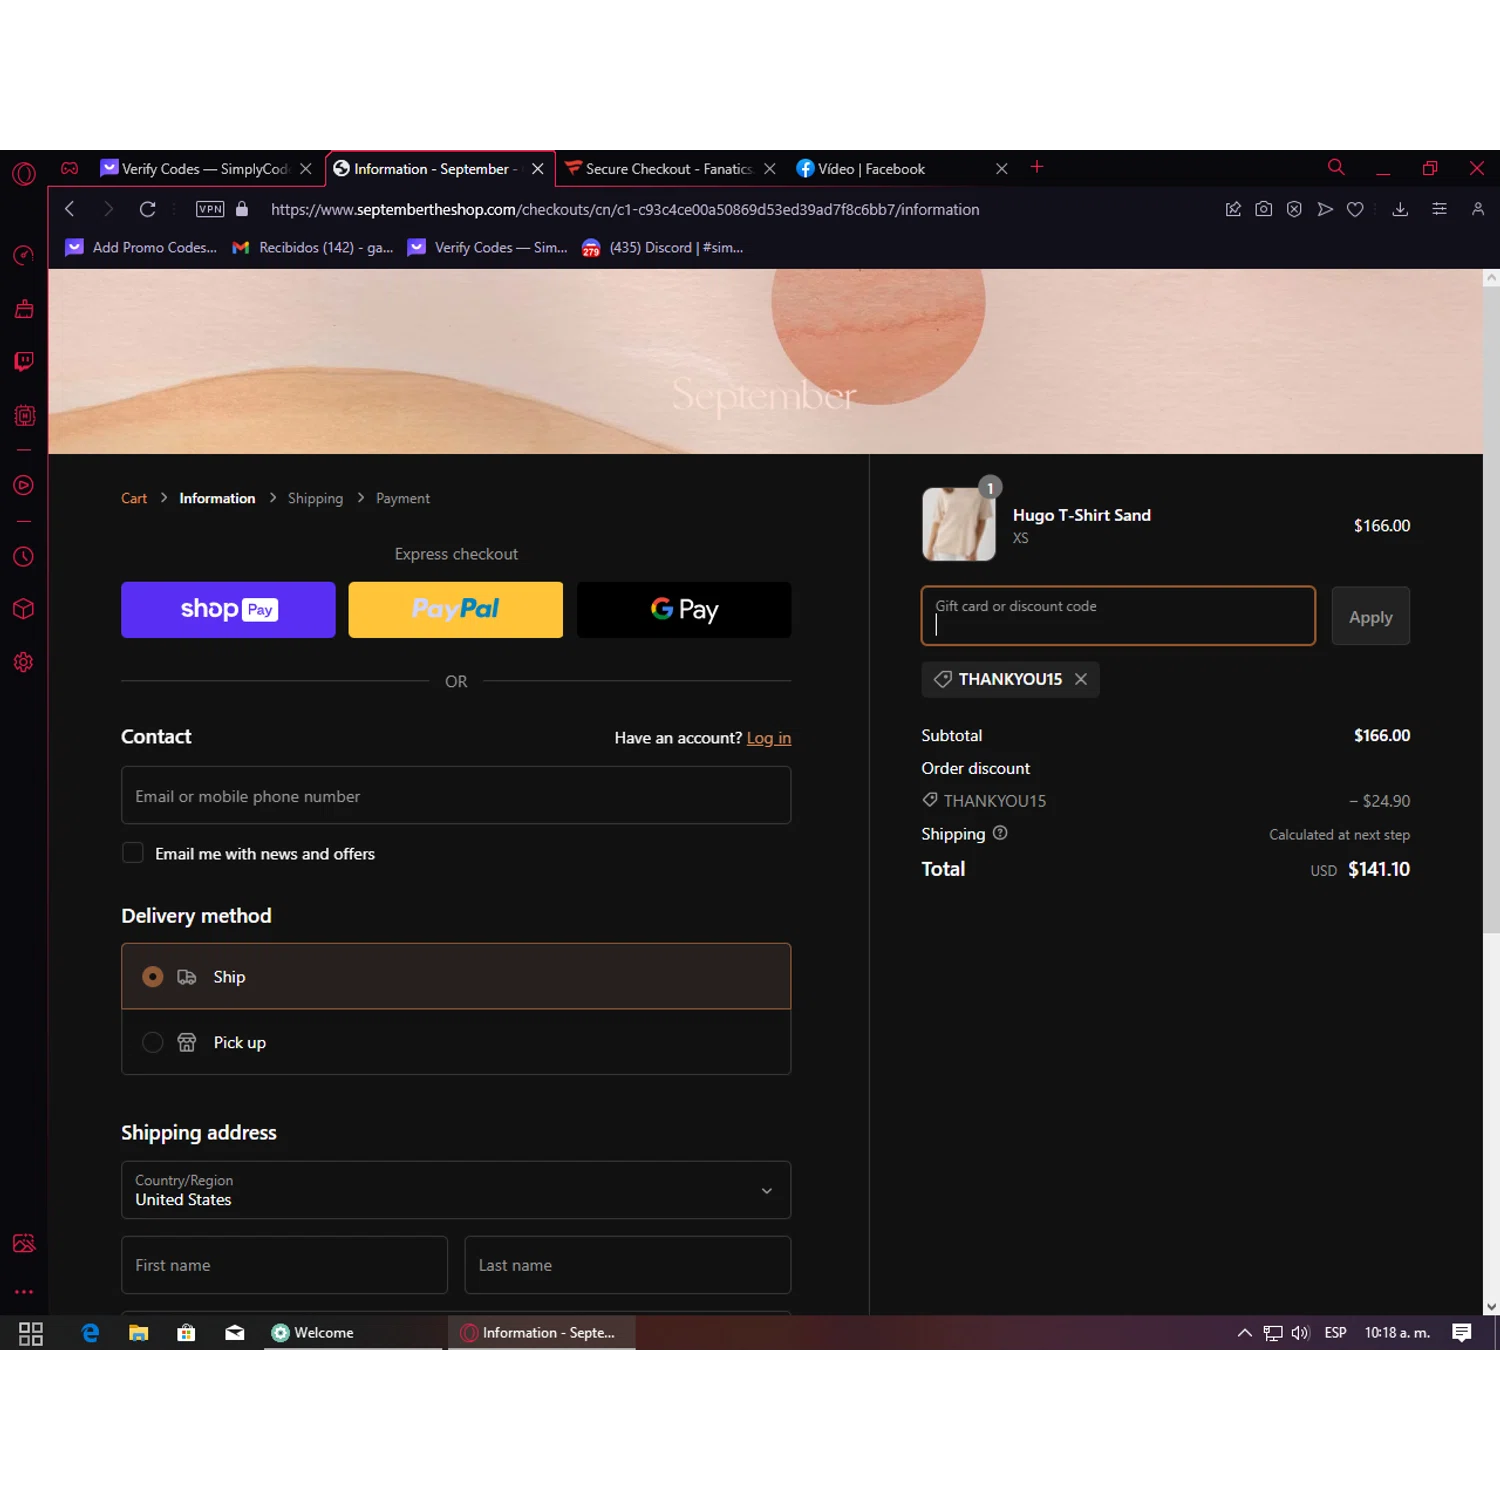
Task: Open Microsoft Store from taskbar
Action: coord(186,1333)
